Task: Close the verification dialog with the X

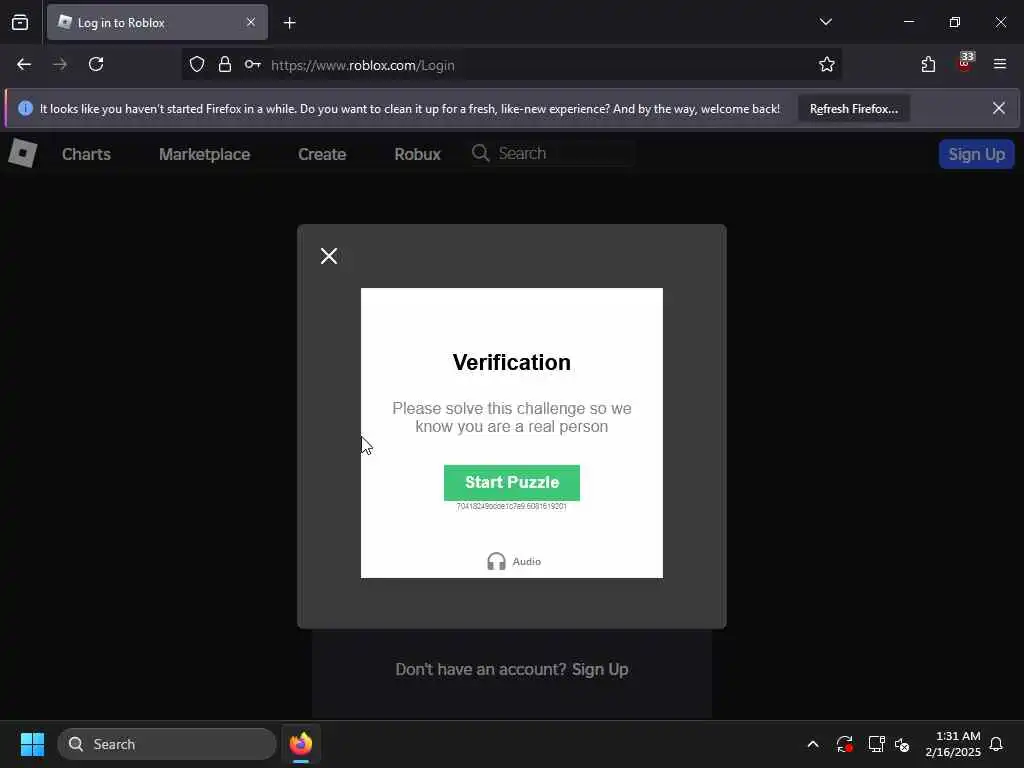Action: 329,256
